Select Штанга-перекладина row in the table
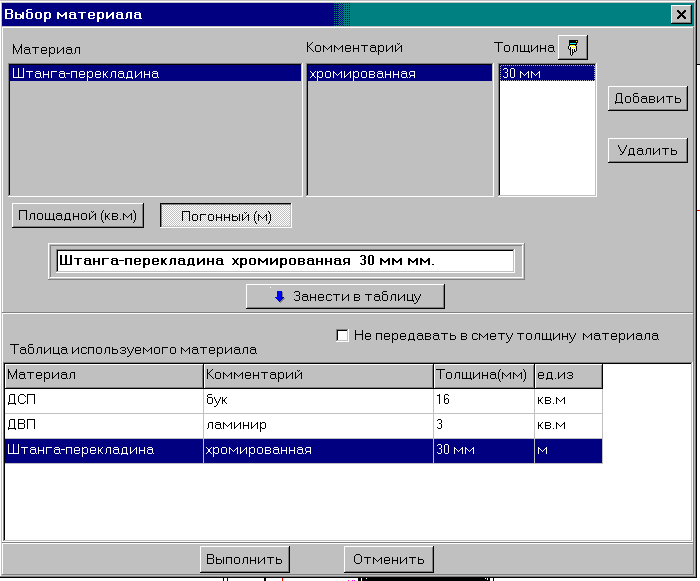The width and height of the screenshot is (700, 581). pos(304,450)
